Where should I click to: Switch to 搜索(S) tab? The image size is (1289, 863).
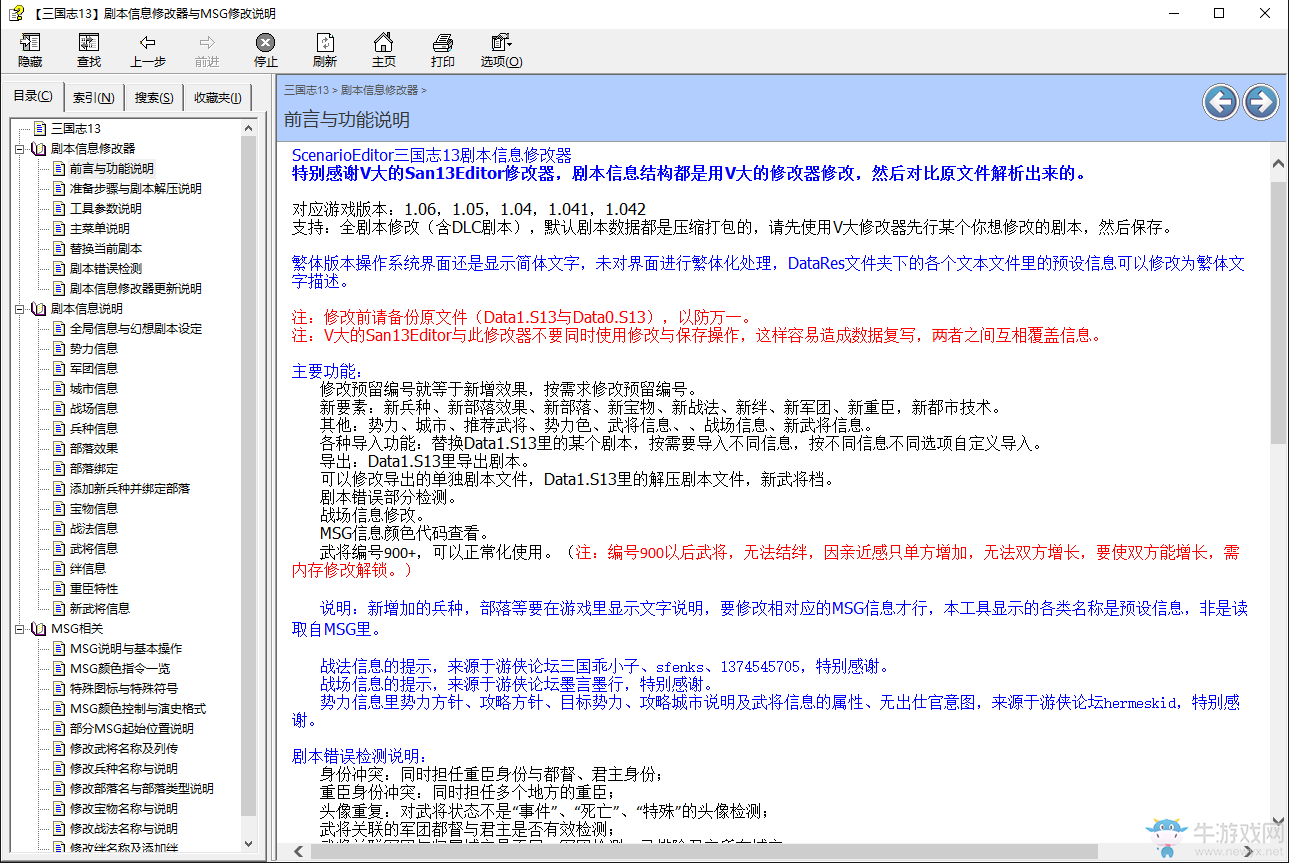(154, 98)
